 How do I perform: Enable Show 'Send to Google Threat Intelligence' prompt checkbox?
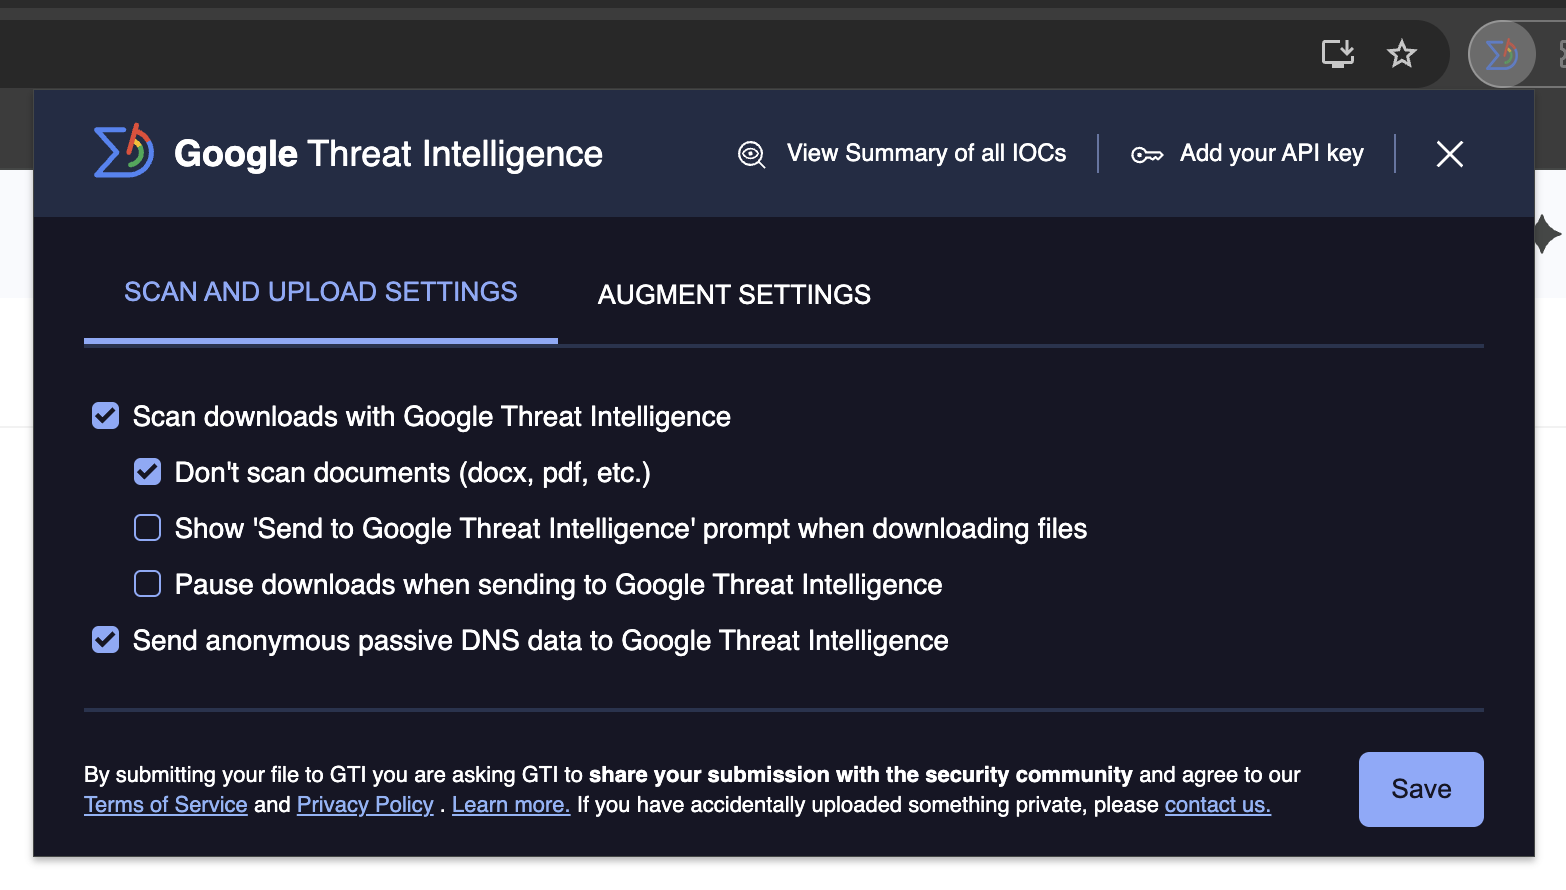pos(147,528)
